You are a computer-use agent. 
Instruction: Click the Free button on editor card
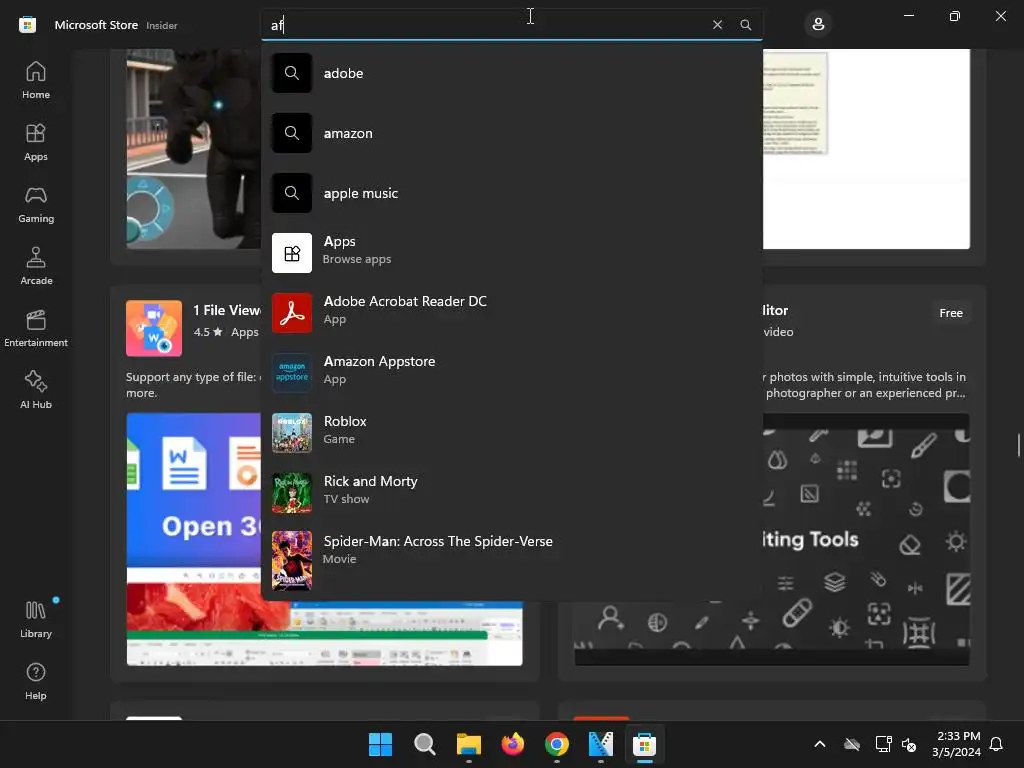click(x=951, y=313)
